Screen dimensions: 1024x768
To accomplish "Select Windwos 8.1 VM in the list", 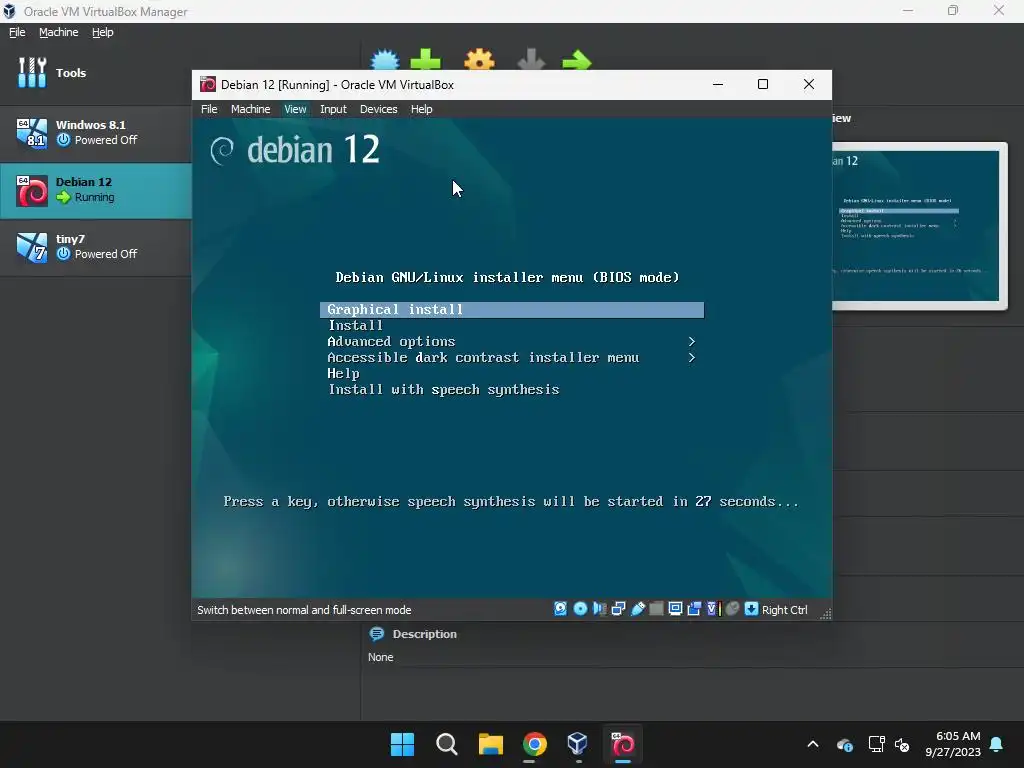I will click(x=96, y=133).
